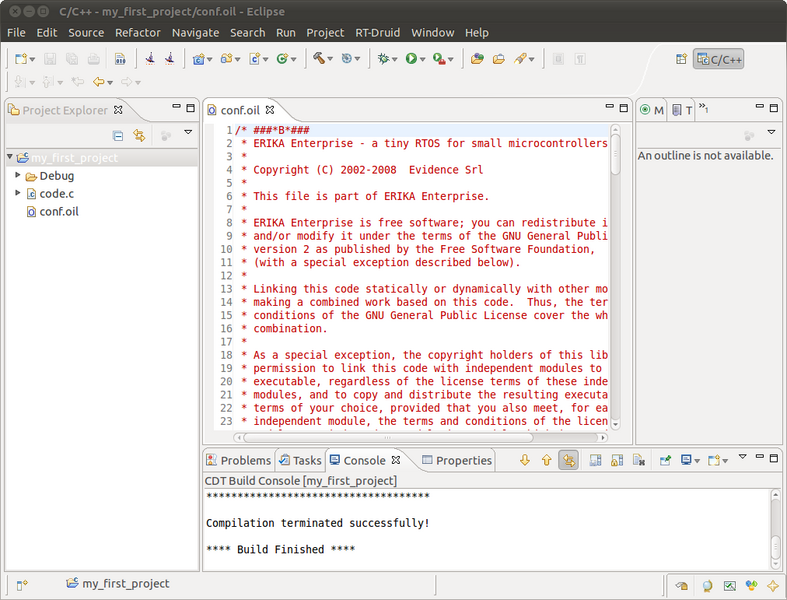The height and width of the screenshot is (600, 787).
Task: Click the External Tools run icon
Action: (439, 59)
